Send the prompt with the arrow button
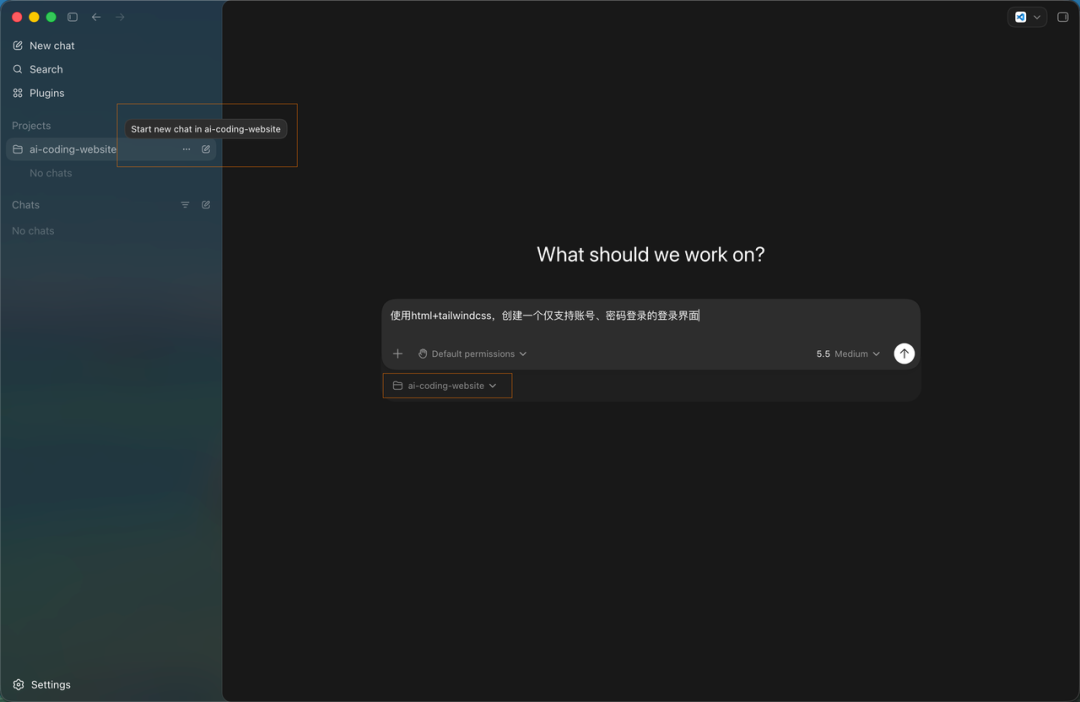 tap(904, 354)
